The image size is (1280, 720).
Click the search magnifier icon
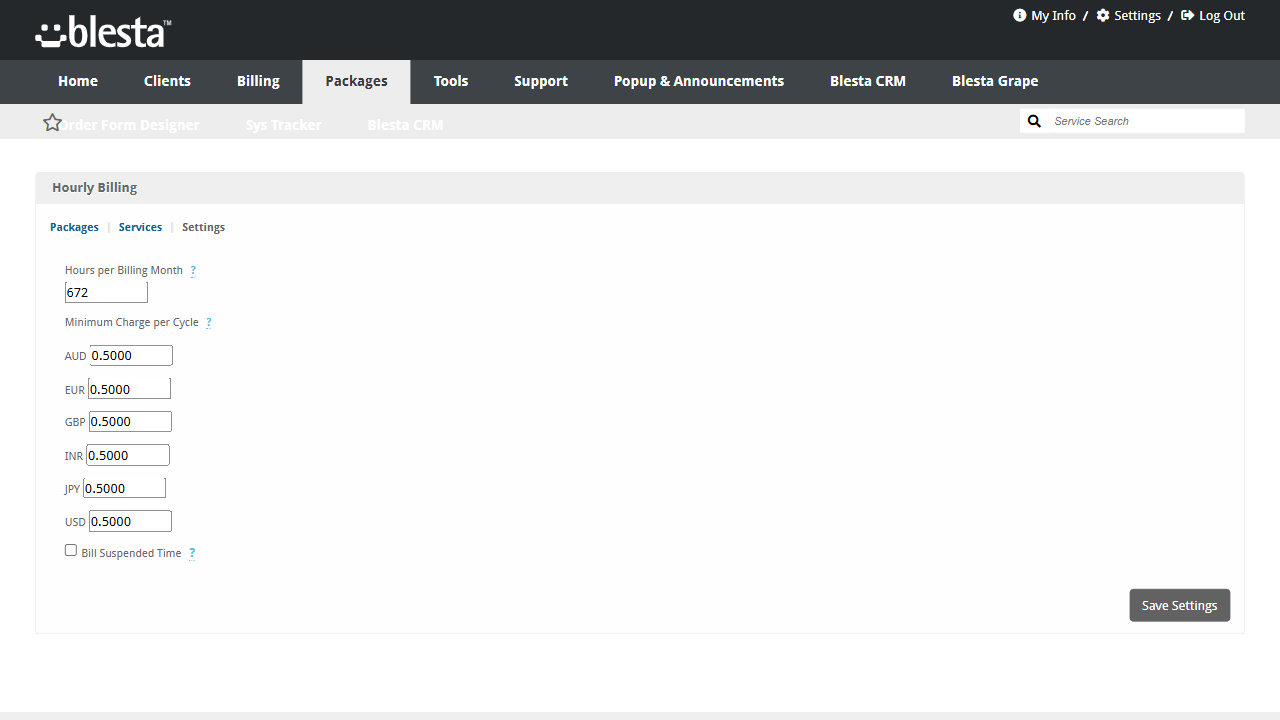(1035, 121)
